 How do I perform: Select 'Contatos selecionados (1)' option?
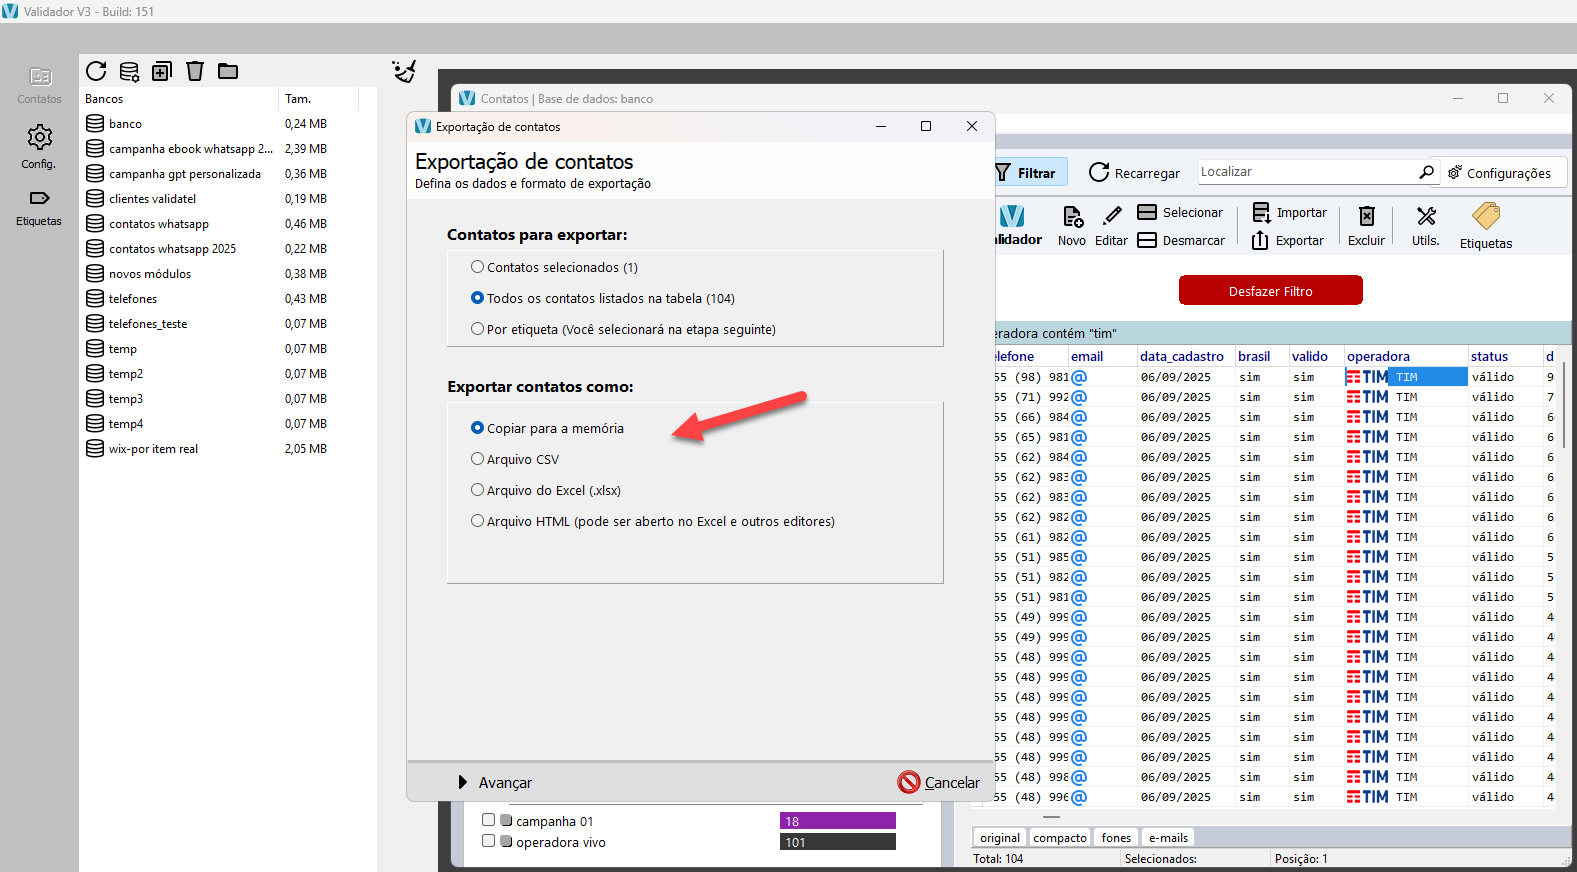point(478,267)
